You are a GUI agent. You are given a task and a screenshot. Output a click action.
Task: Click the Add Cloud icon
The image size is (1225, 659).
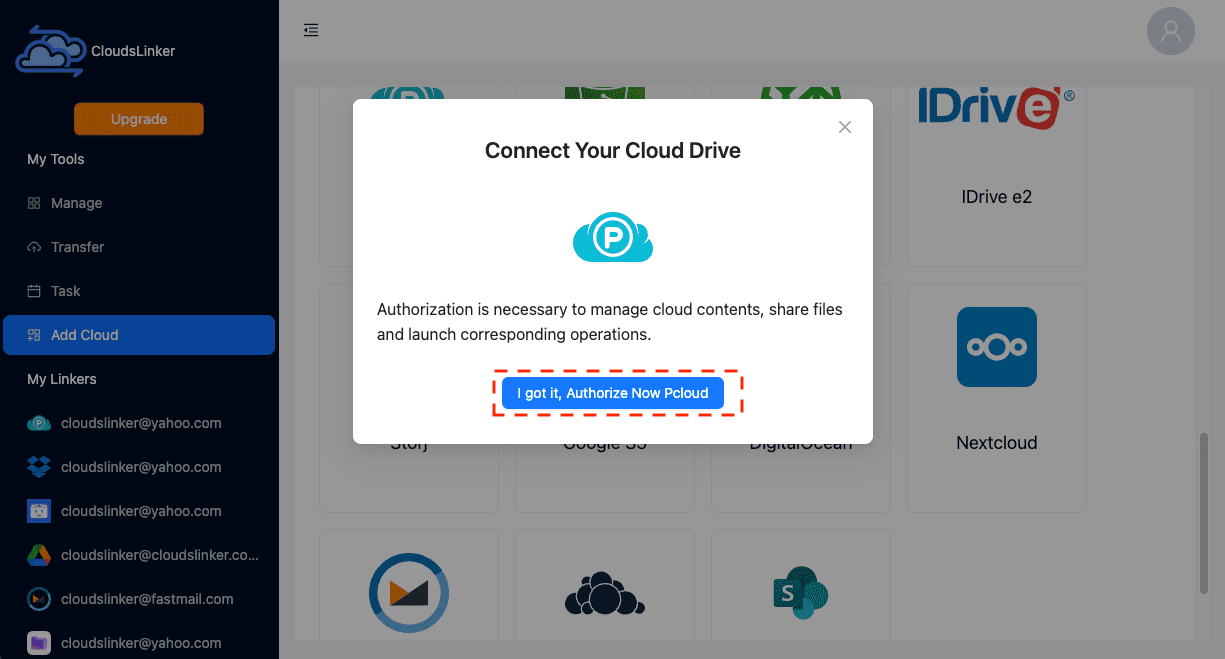coord(34,335)
